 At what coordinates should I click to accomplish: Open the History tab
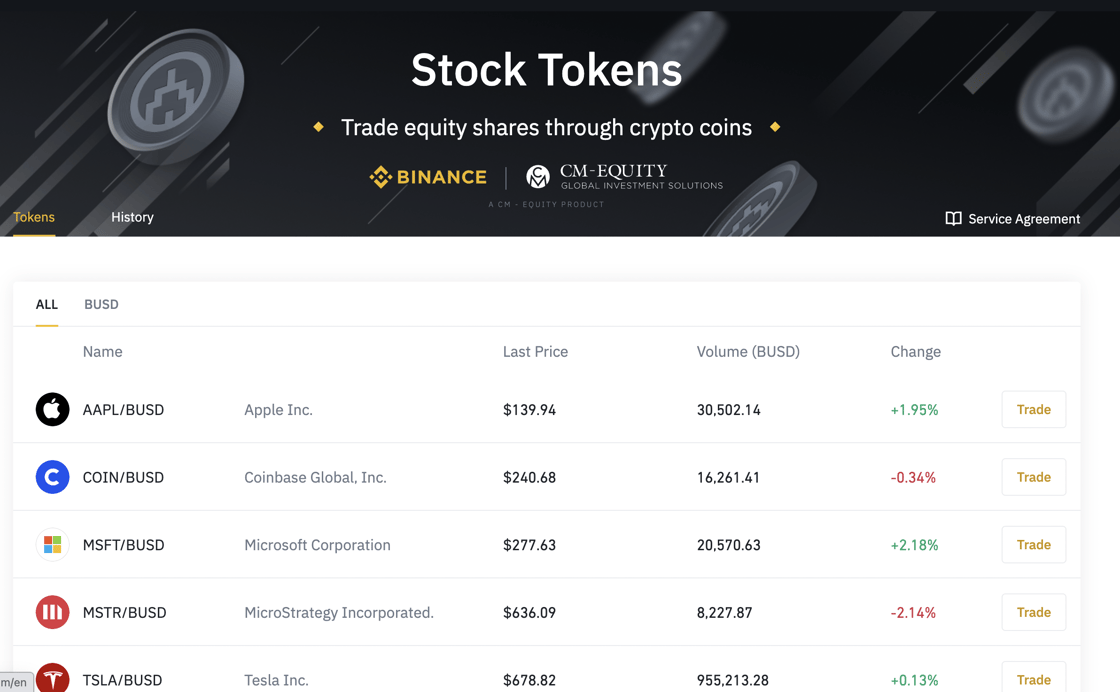[132, 217]
